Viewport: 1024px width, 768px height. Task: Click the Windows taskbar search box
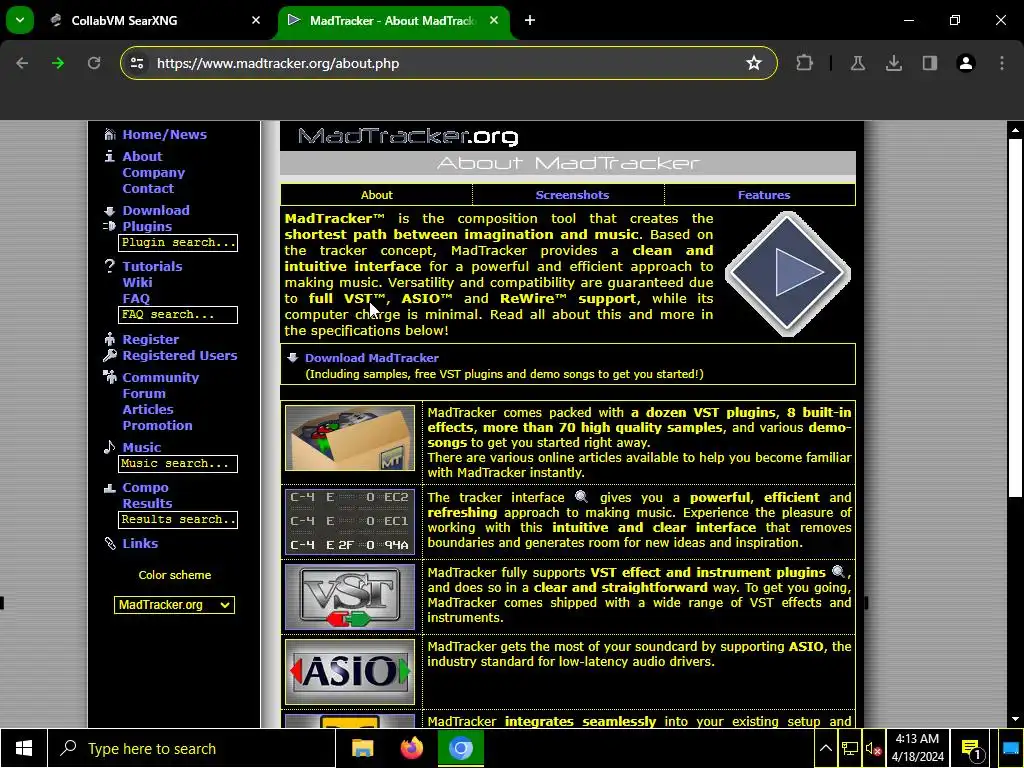click(191, 748)
